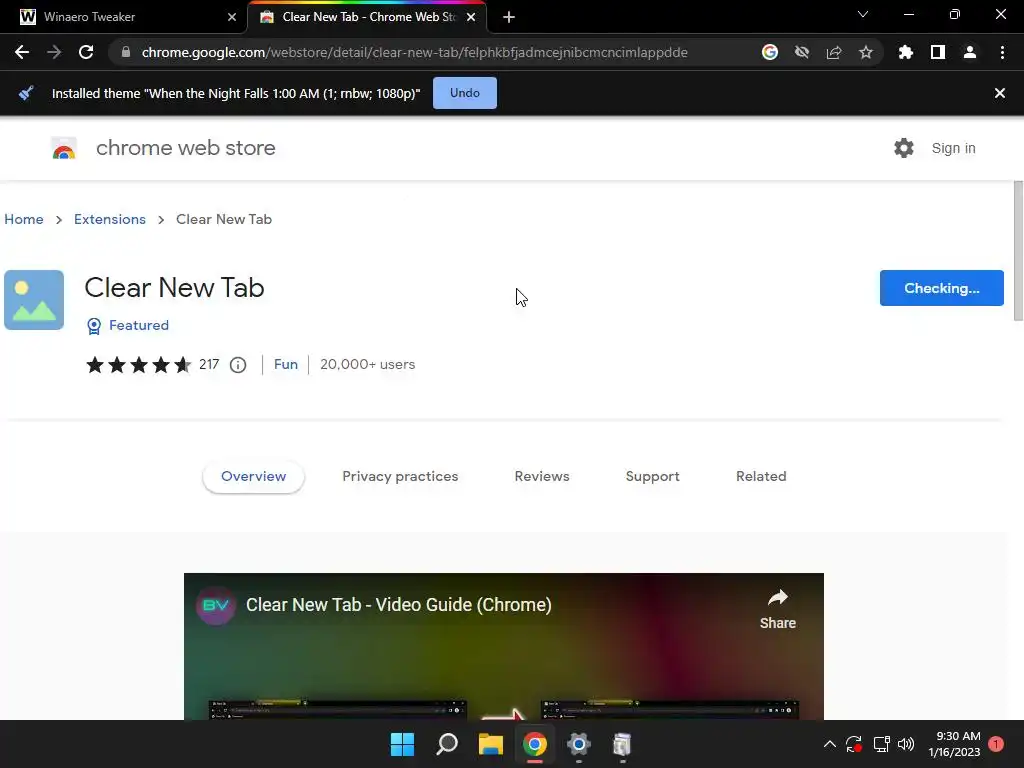Open Chrome's three-dot menu
Screen dimensions: 1024x768
(x=1002, y=52)
